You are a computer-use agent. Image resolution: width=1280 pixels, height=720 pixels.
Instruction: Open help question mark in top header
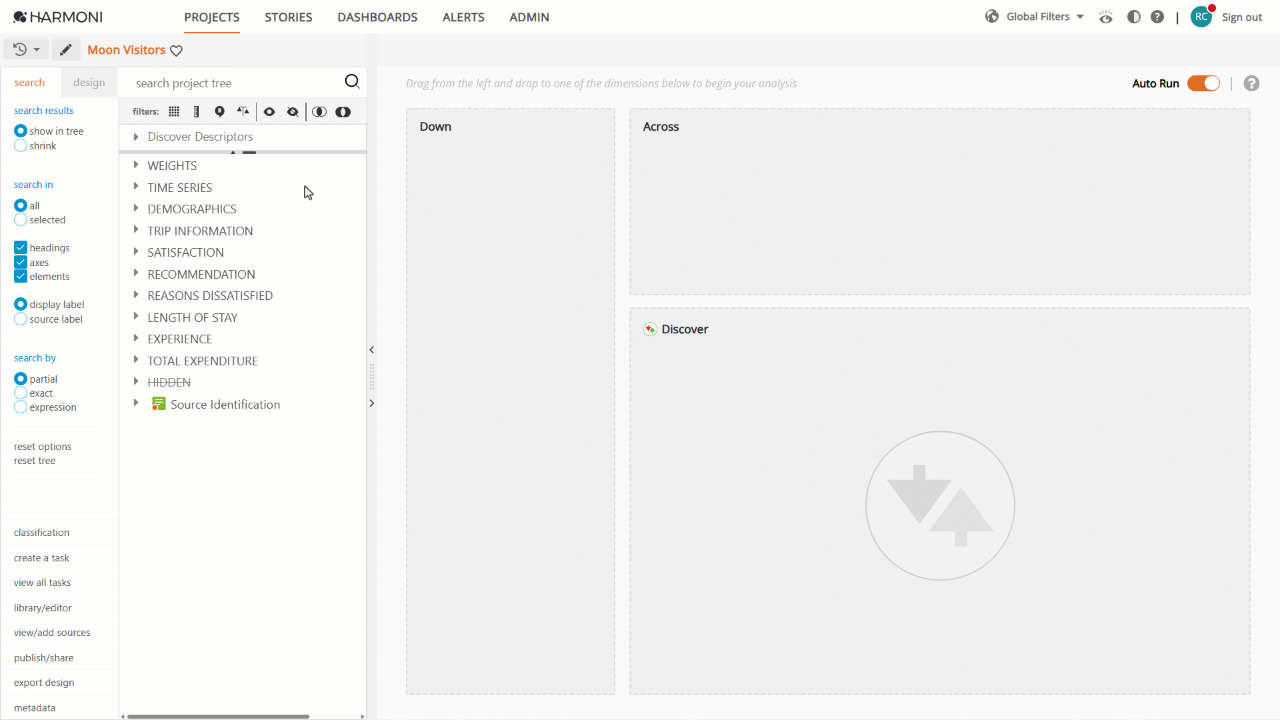[x=1157, y=17]
